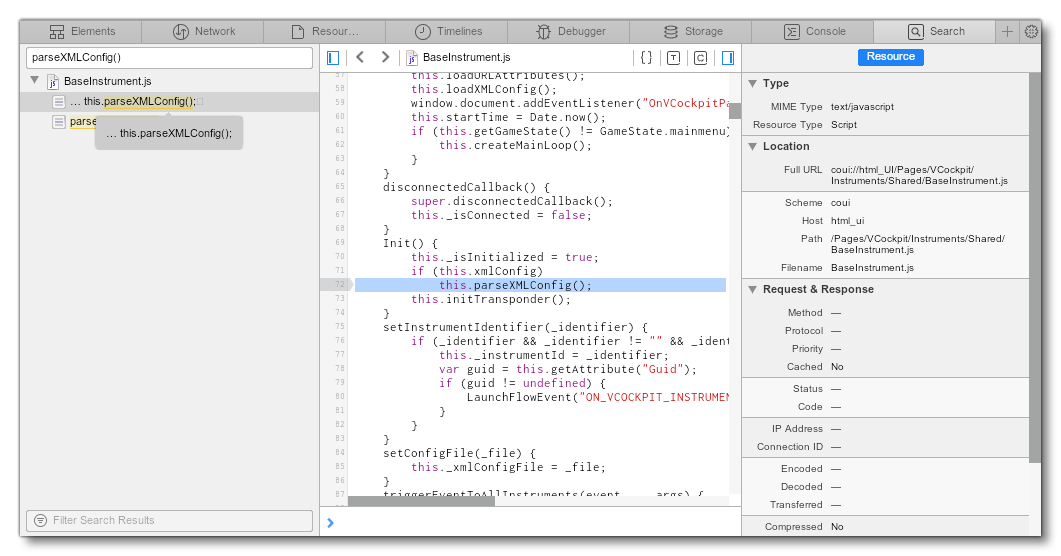Pretty print code with braces icon
This screenshot has height=556, width=1061.
[646, 57]
